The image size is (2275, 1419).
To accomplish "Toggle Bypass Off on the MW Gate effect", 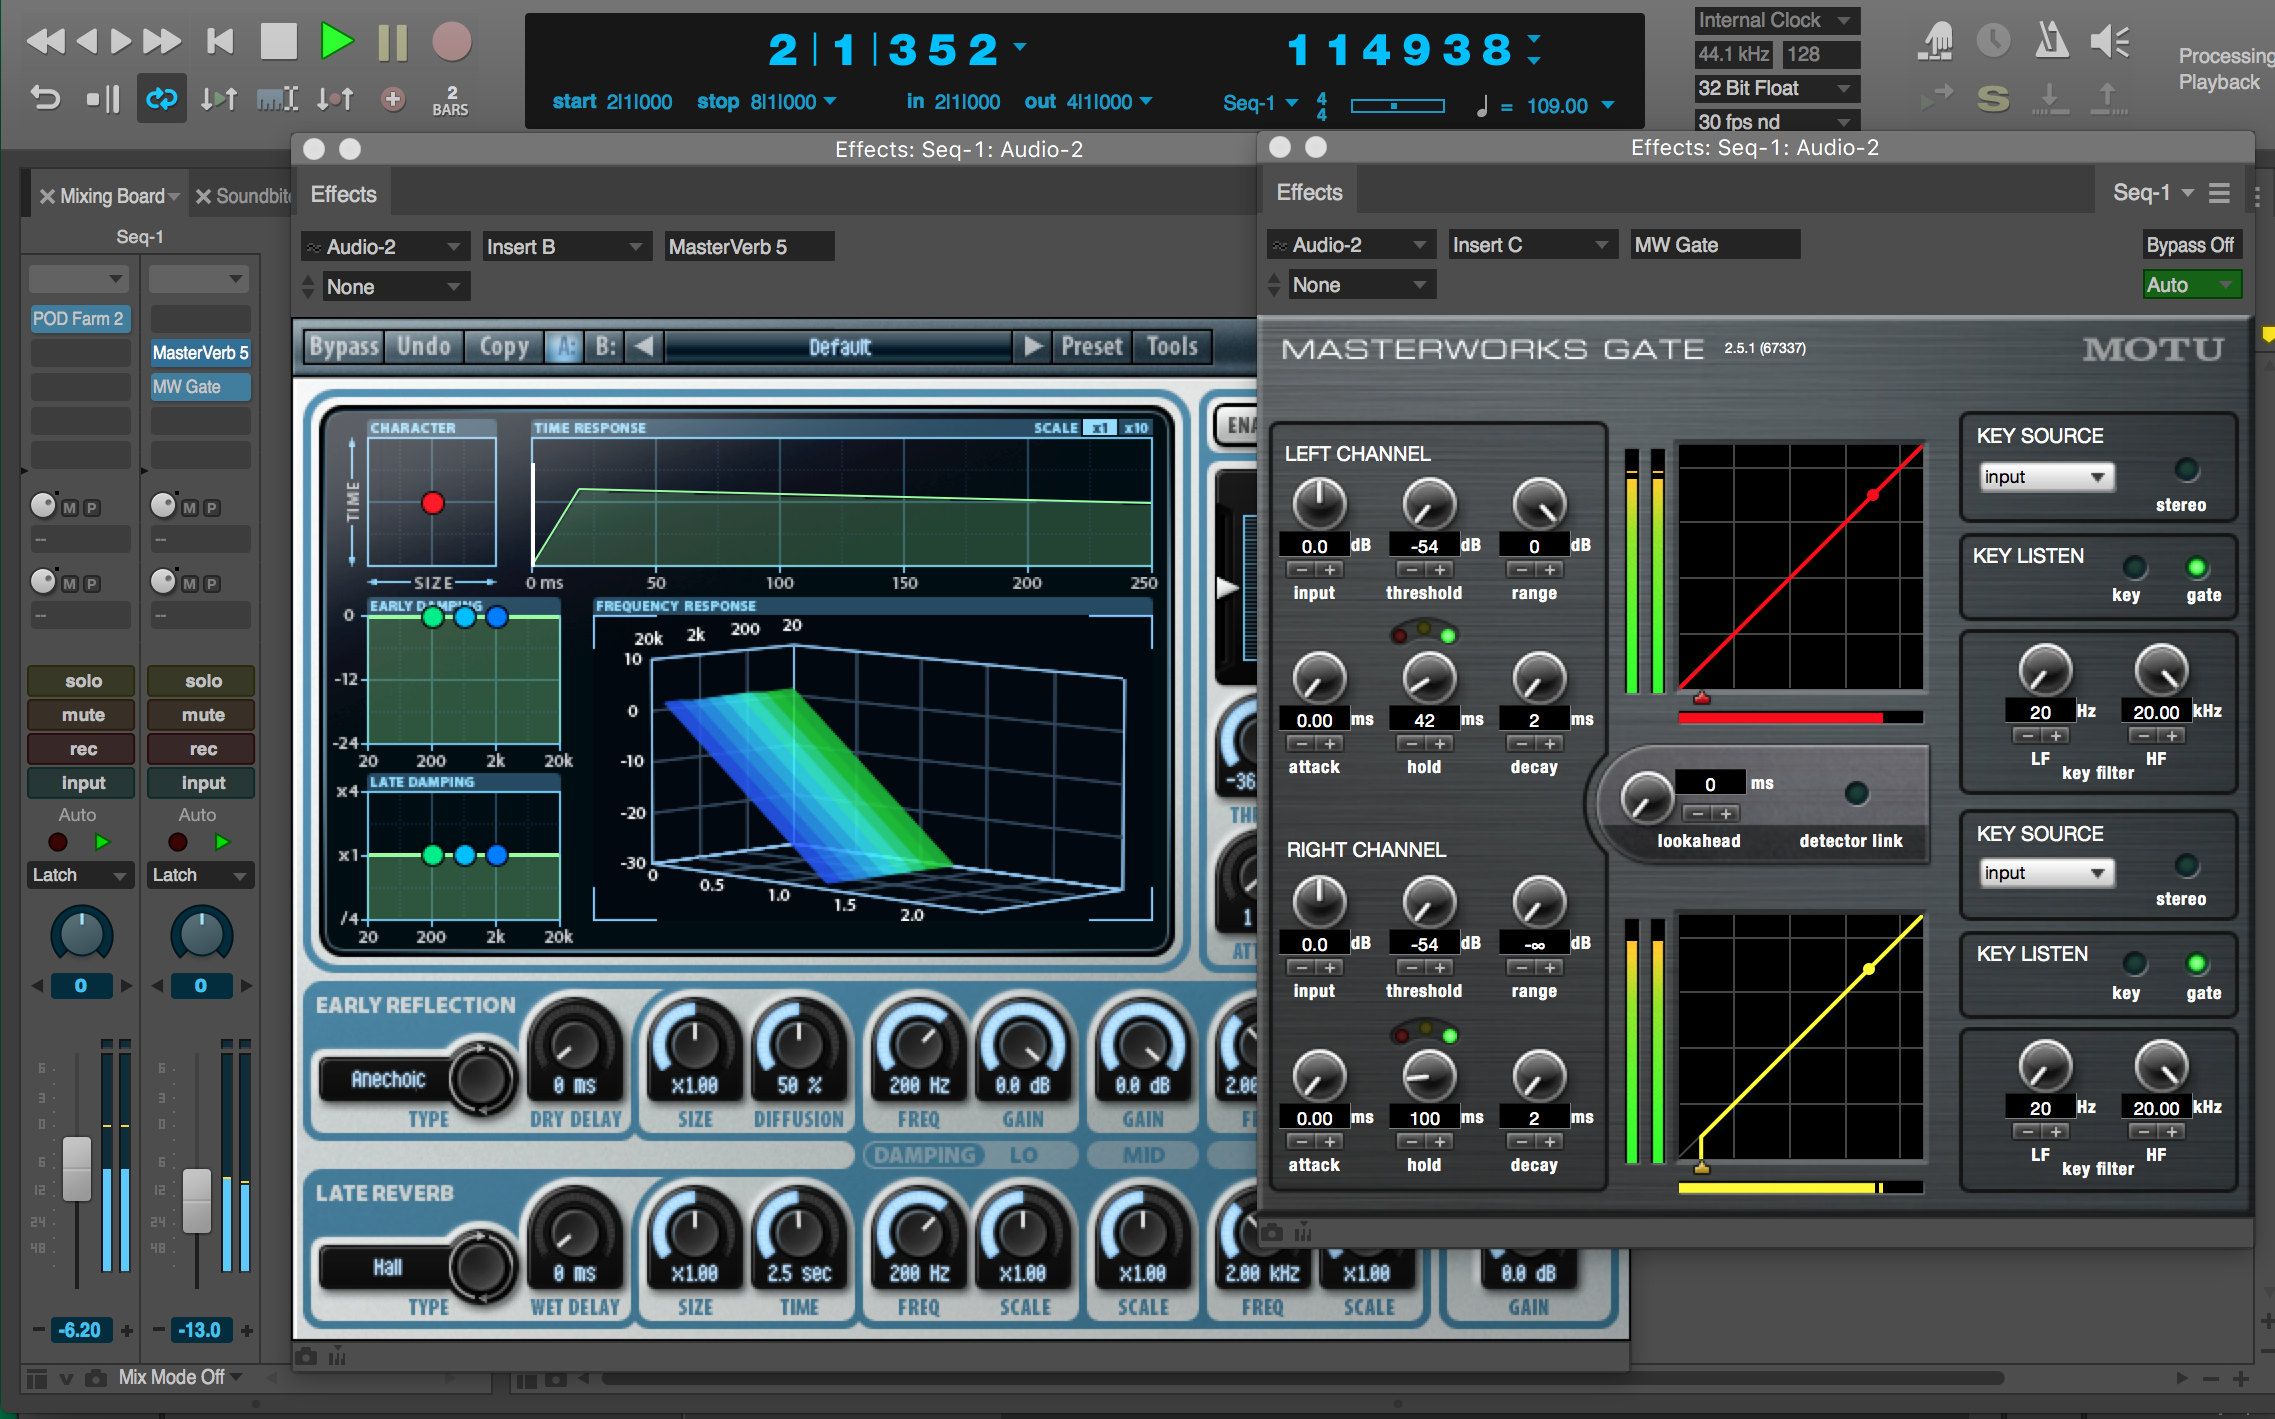I will coord(2191,244).
